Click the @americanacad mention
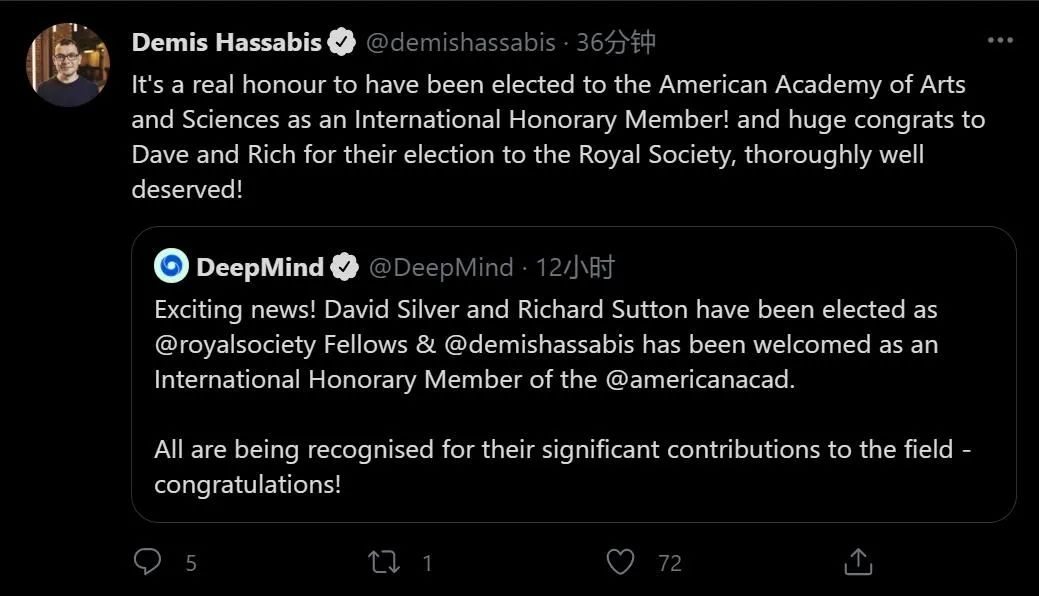 coord(698,380)
